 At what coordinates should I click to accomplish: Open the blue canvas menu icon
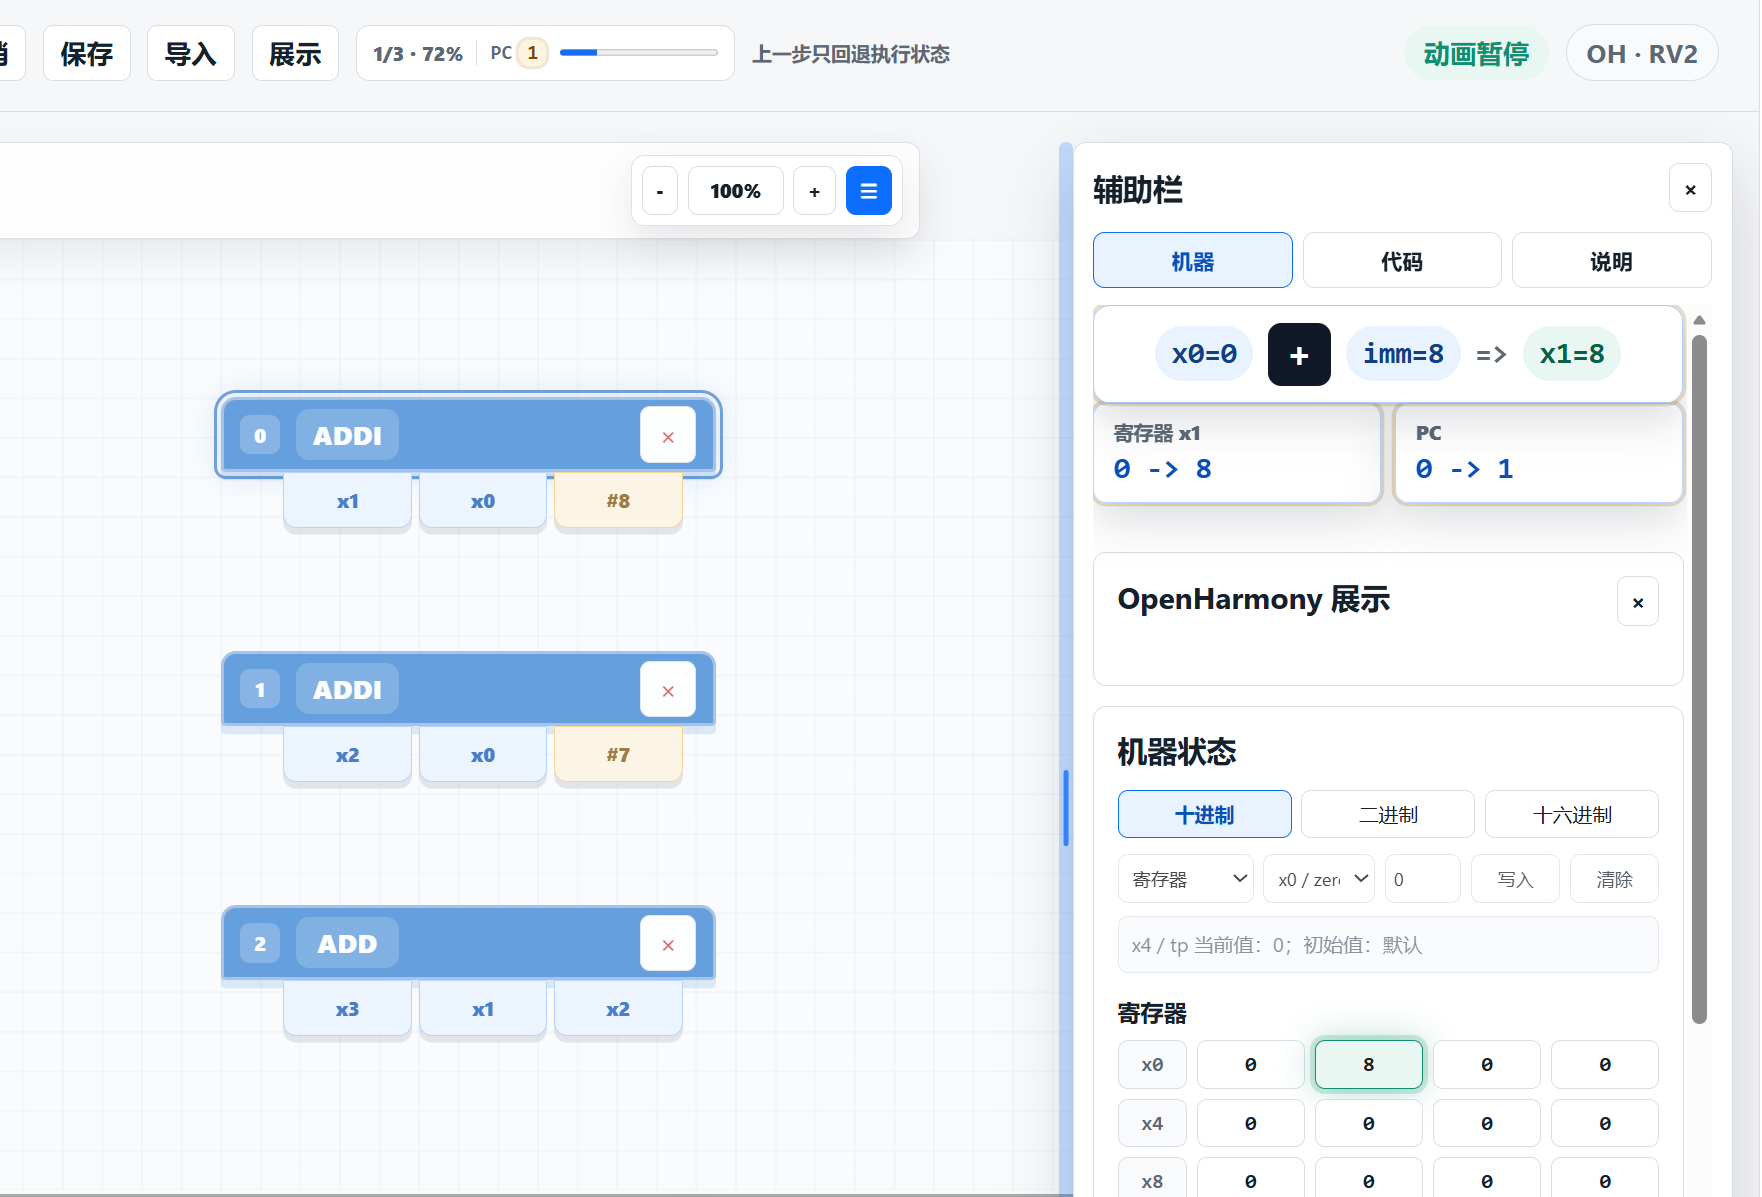[x=868, y=191]
